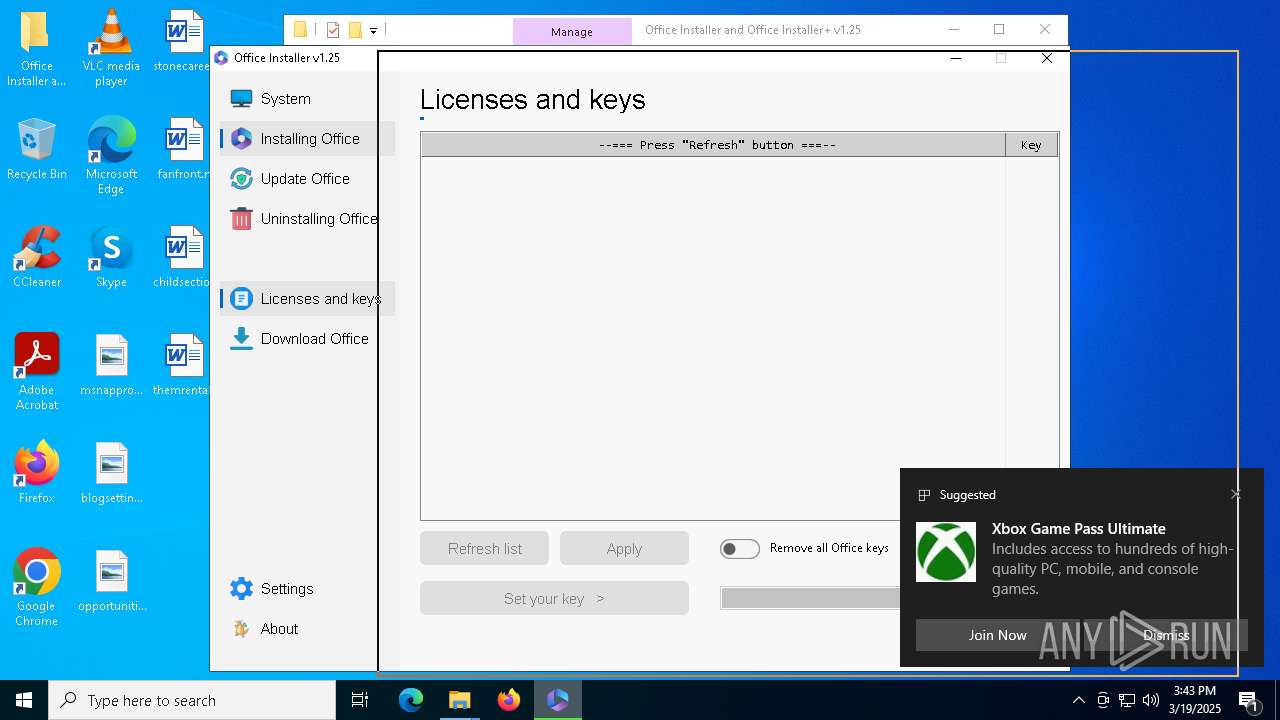Image resolution: width=1280 pixels, height=720 pixels.
Task: Click the Download Office arrow icon
Action: coord(241,339)
